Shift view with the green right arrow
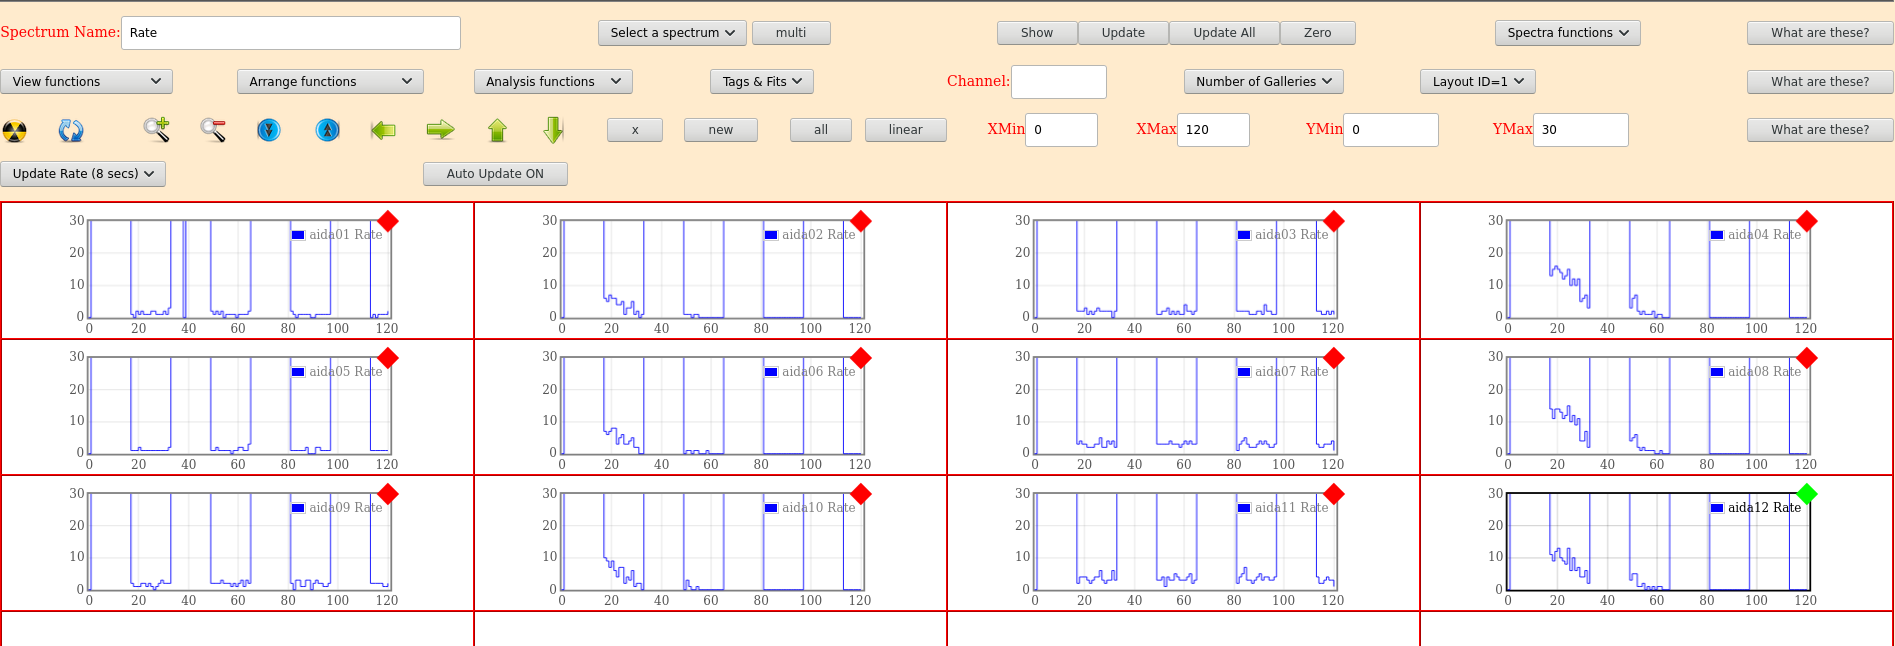 point(440,130)
